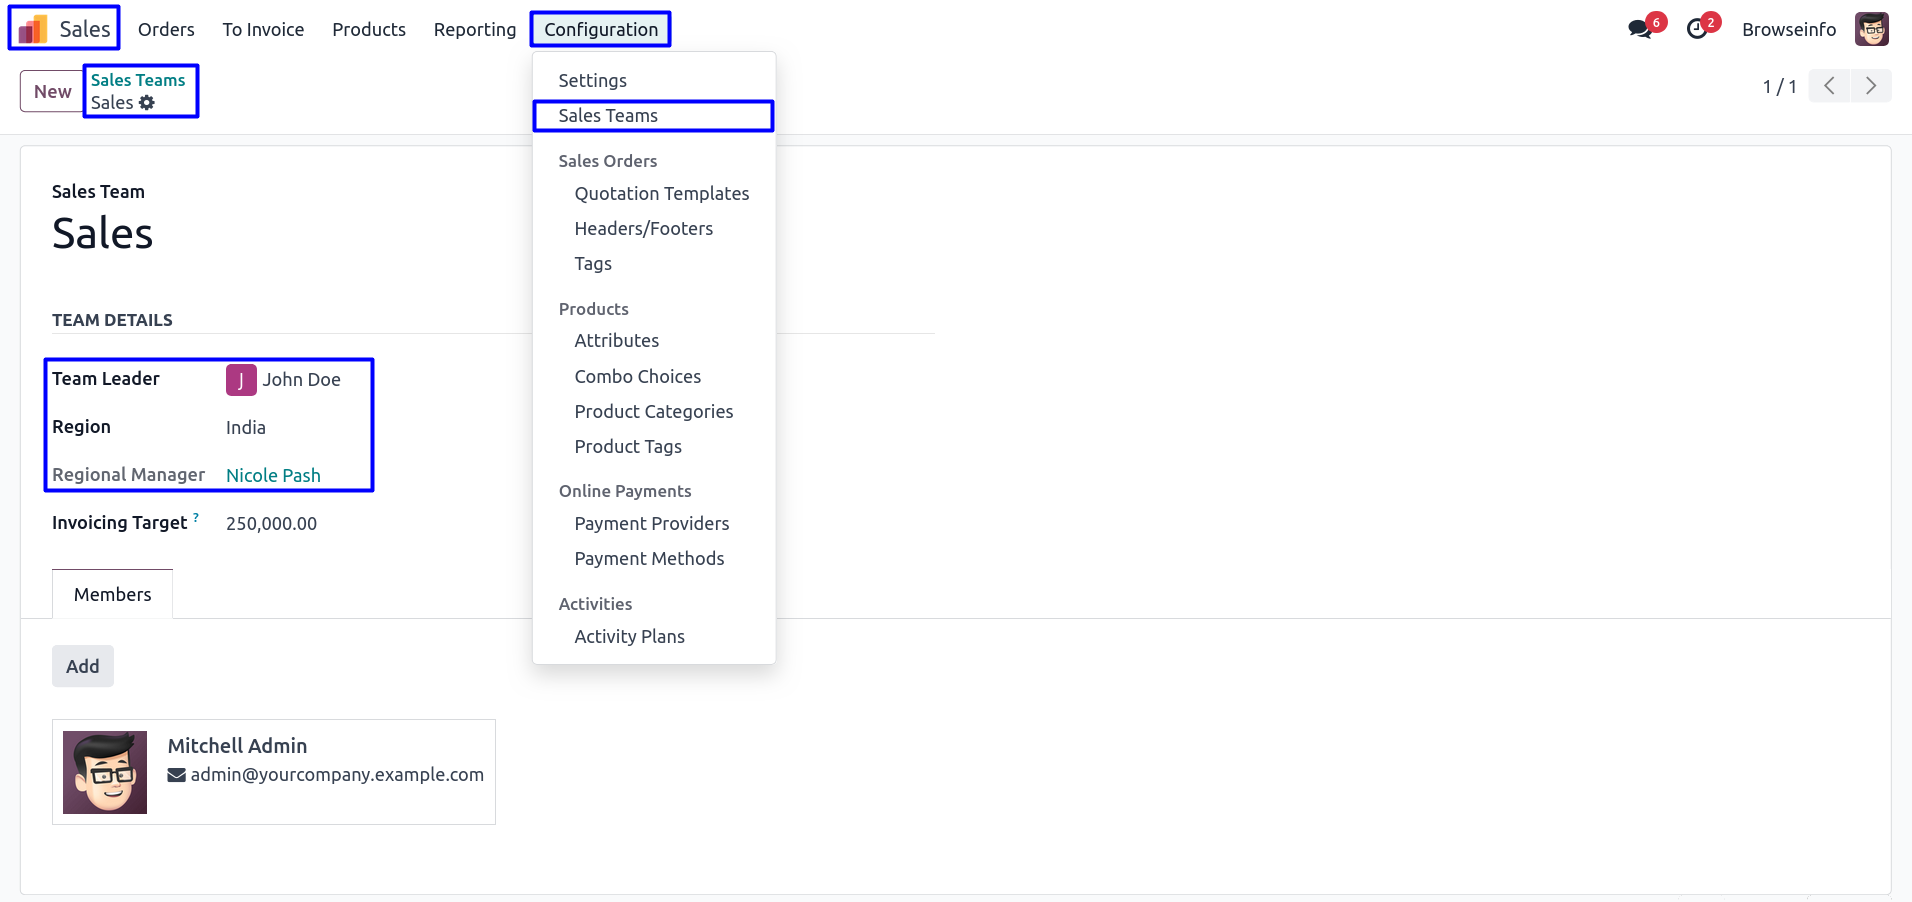Go to previous record arrow
The height and width of the screenshot is (902, 1912).
click(1829, 86)
